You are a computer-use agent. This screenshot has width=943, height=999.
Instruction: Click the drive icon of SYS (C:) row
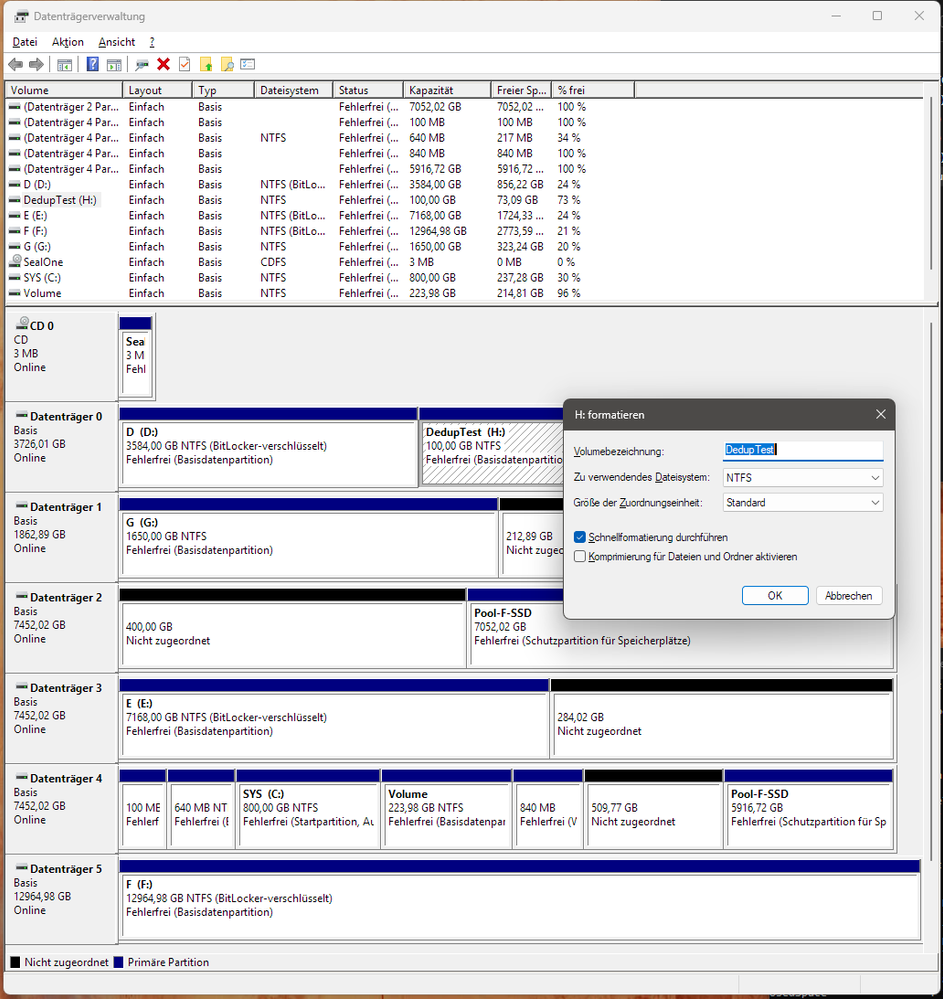(15, 278)
